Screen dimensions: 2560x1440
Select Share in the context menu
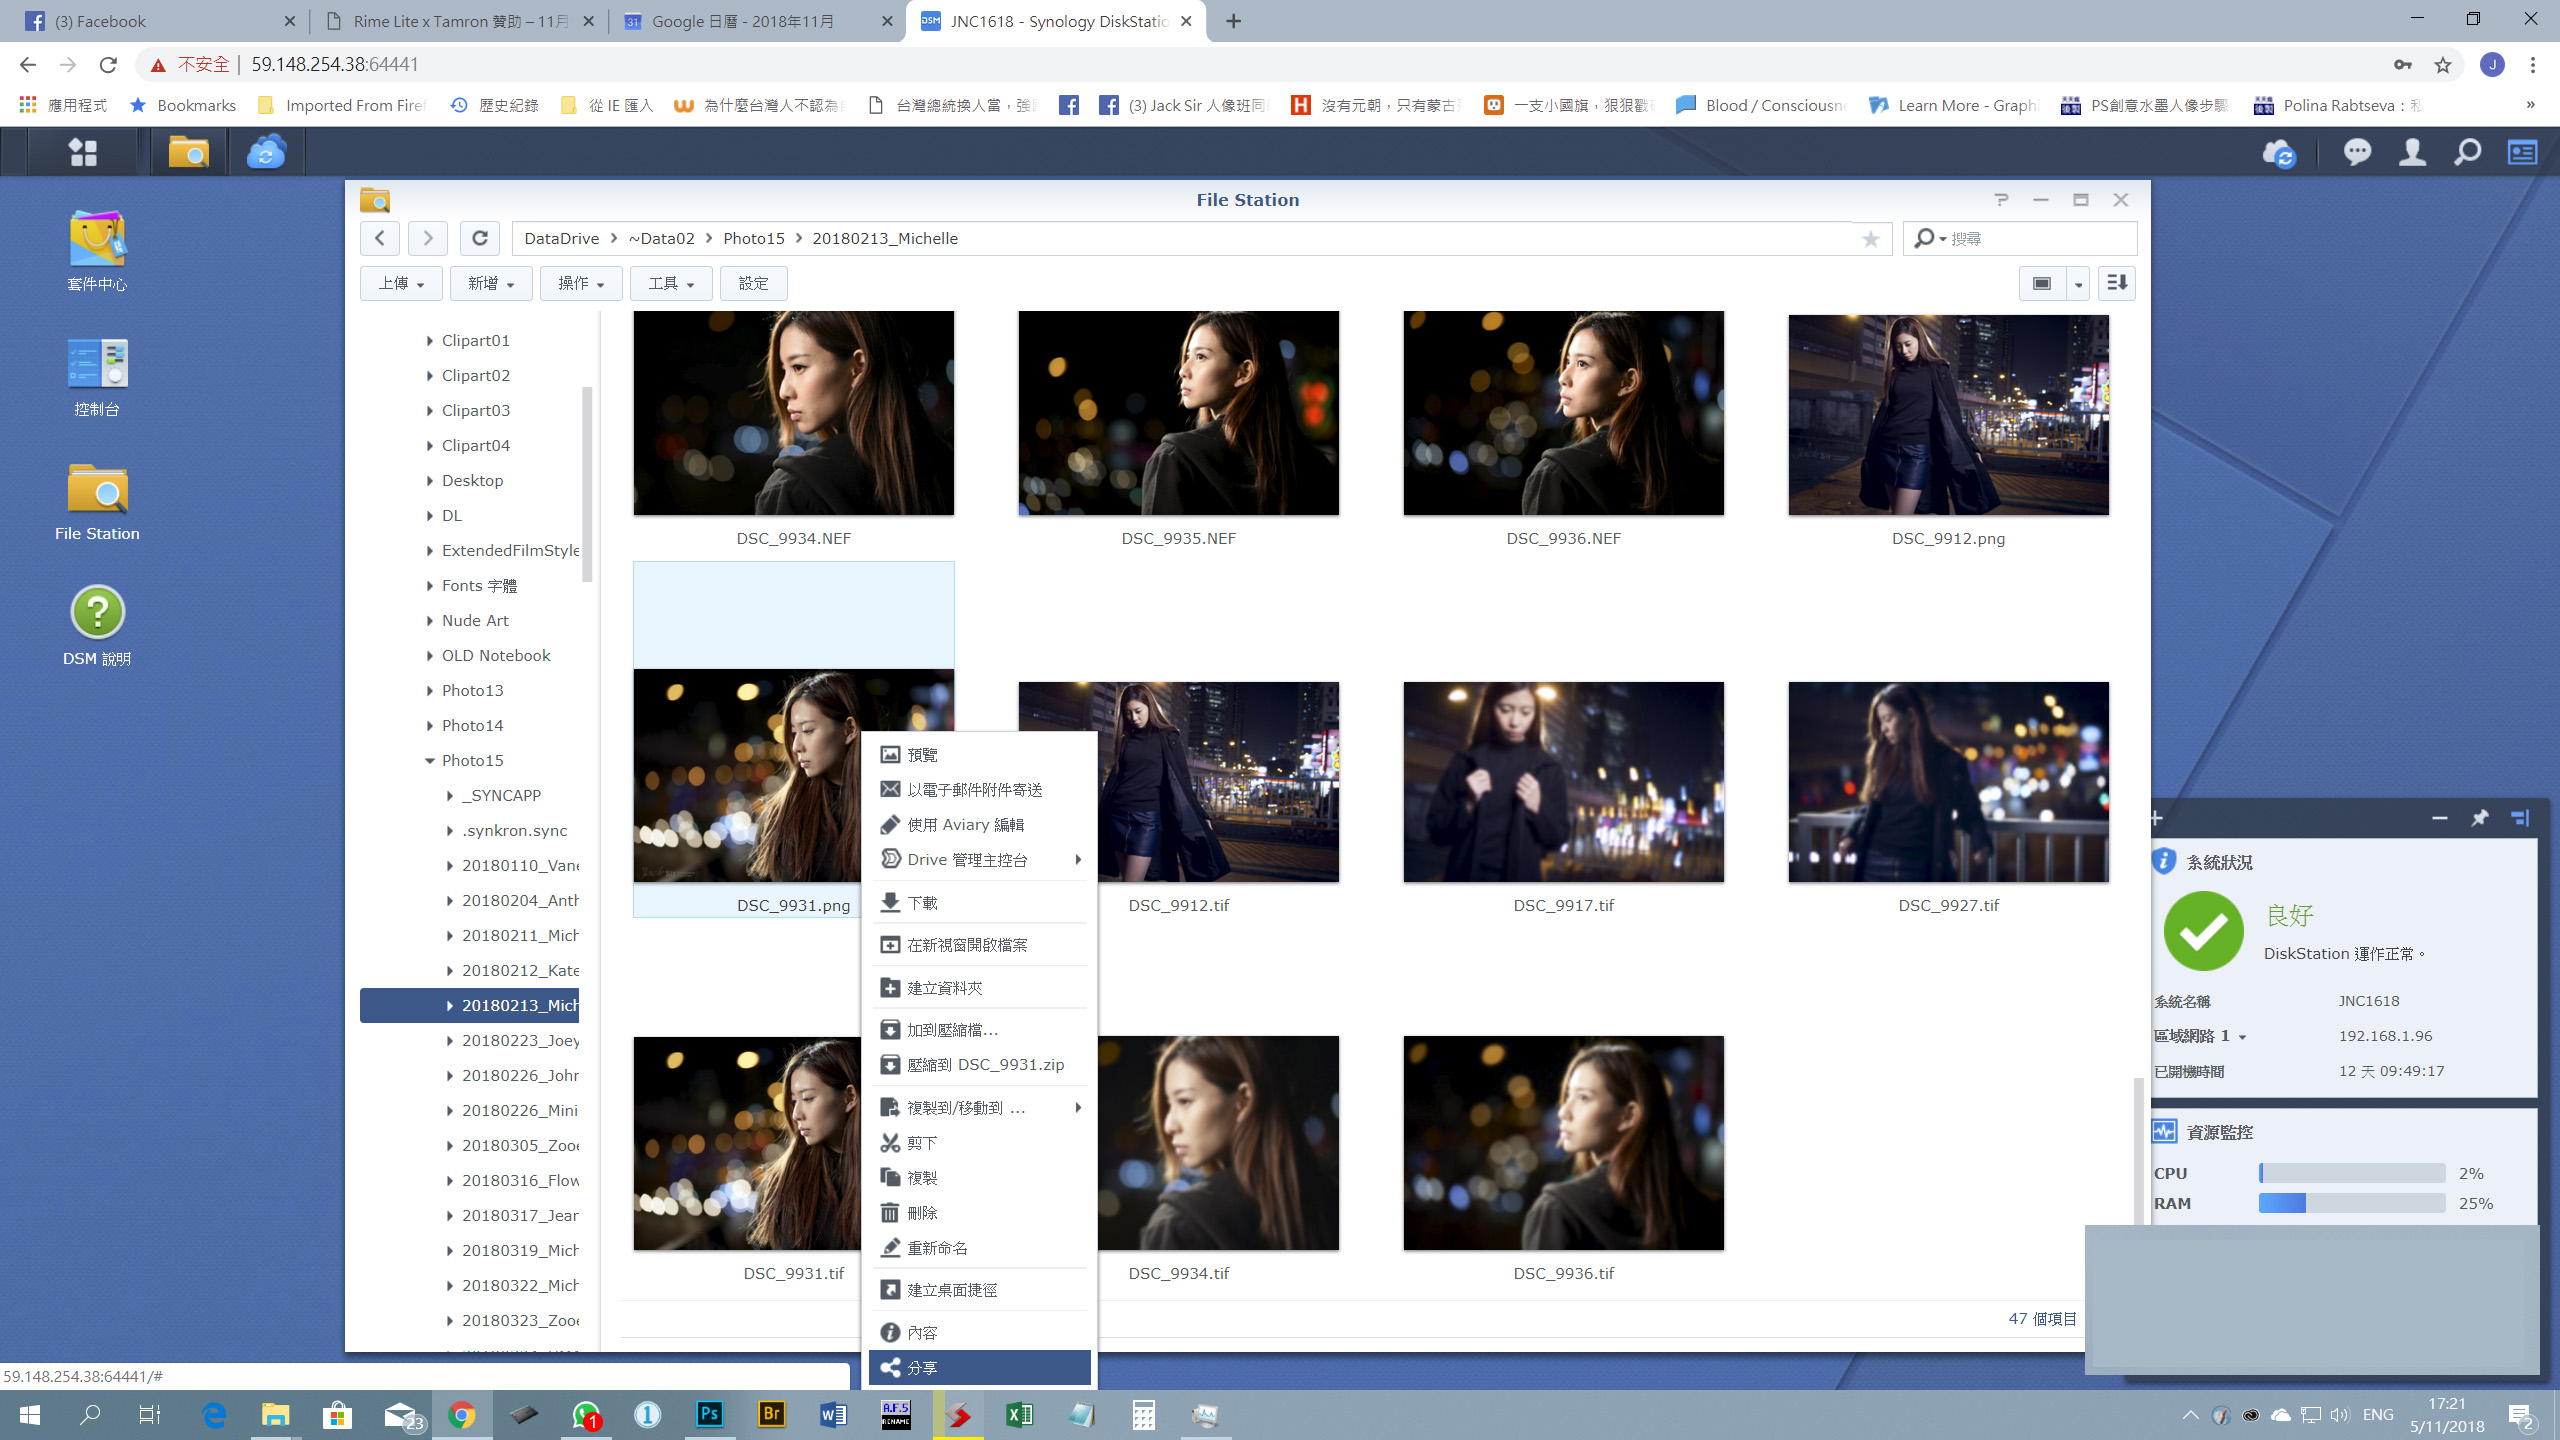click(x=979, y=1368)
